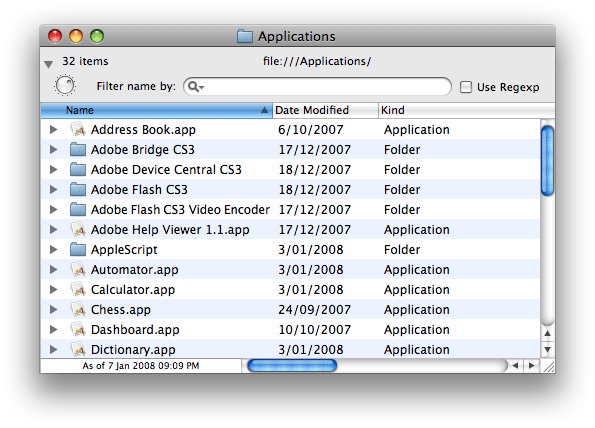Click the horizontal scroll right arrow
This screenshot has width=595, height=428.
tap(532, 366)
